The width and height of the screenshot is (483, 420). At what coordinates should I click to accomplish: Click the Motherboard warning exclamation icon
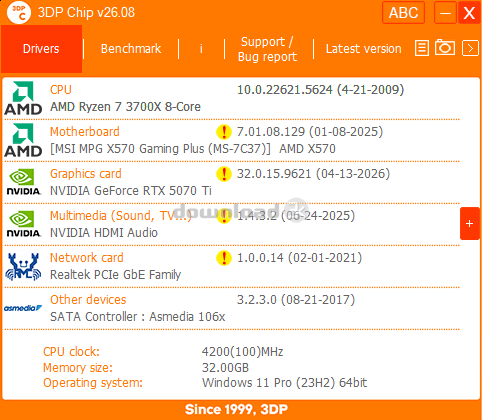click(224, 132)
